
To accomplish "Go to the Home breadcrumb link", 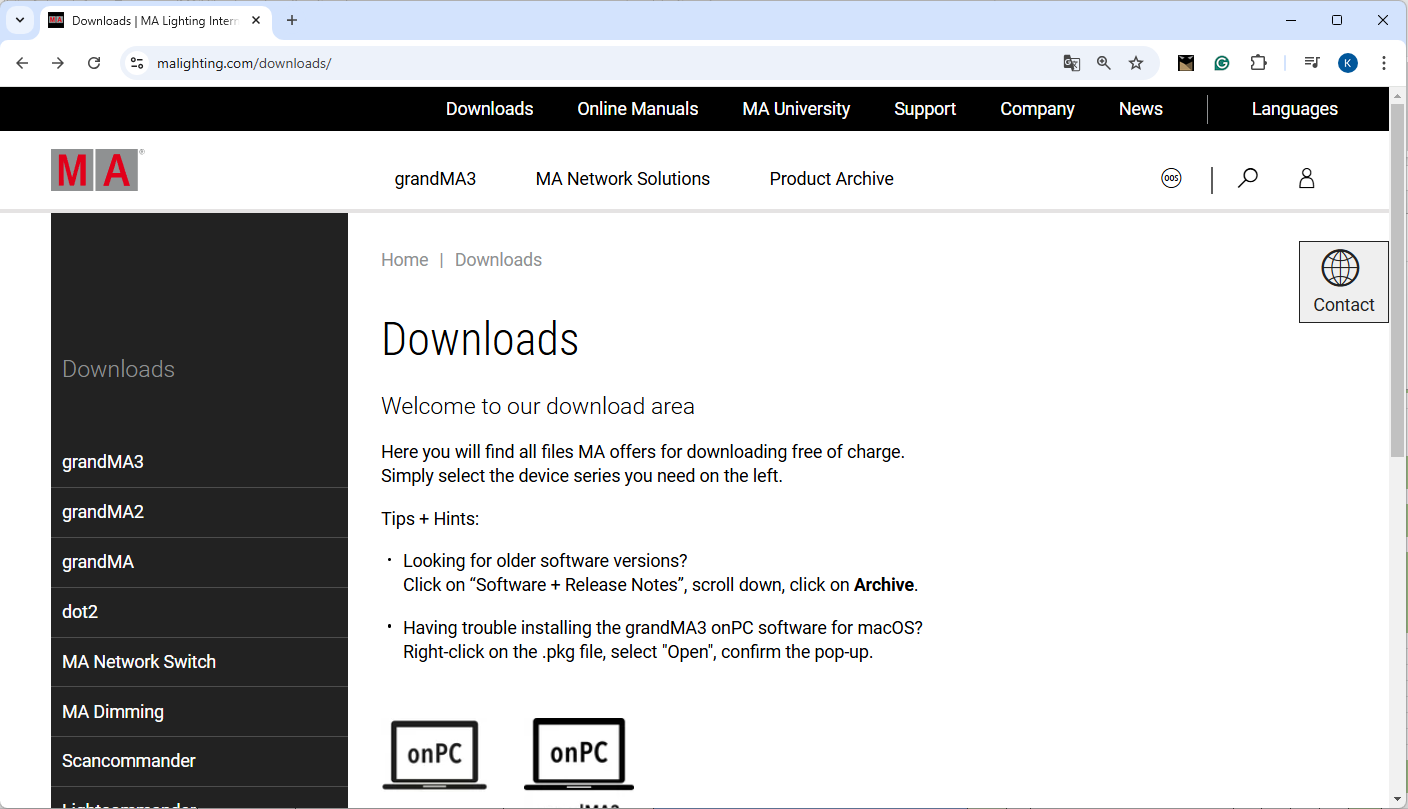I will tap(404, 260).
